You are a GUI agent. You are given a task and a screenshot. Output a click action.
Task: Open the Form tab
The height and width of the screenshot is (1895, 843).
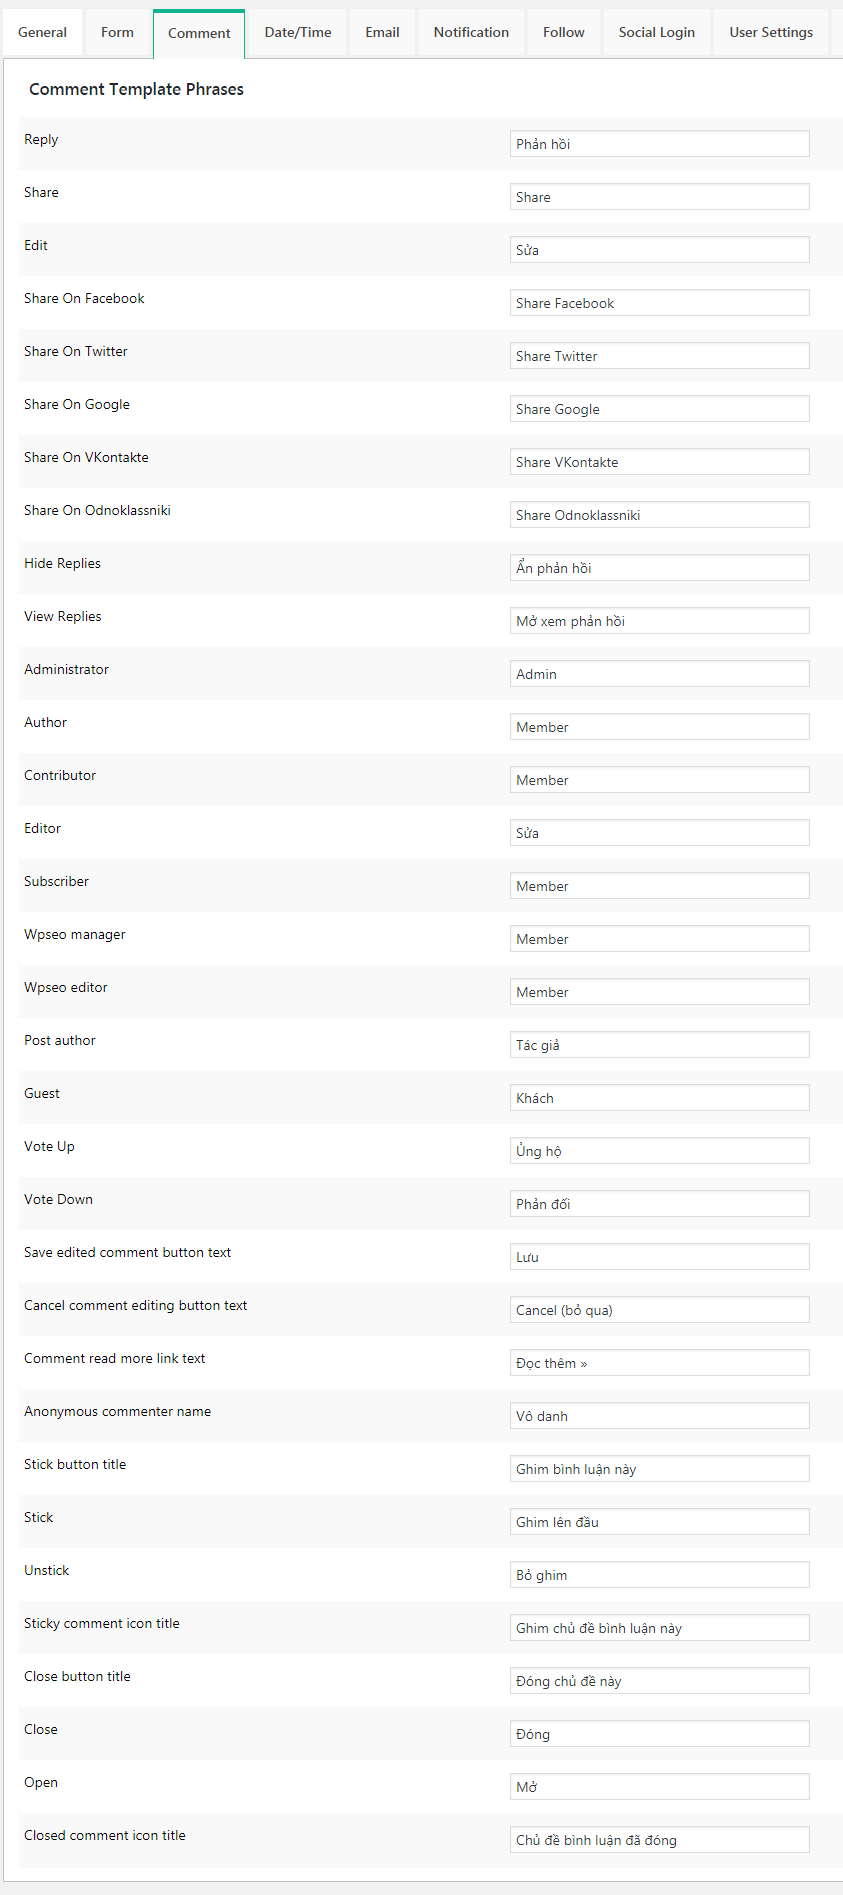pos(117,32)
